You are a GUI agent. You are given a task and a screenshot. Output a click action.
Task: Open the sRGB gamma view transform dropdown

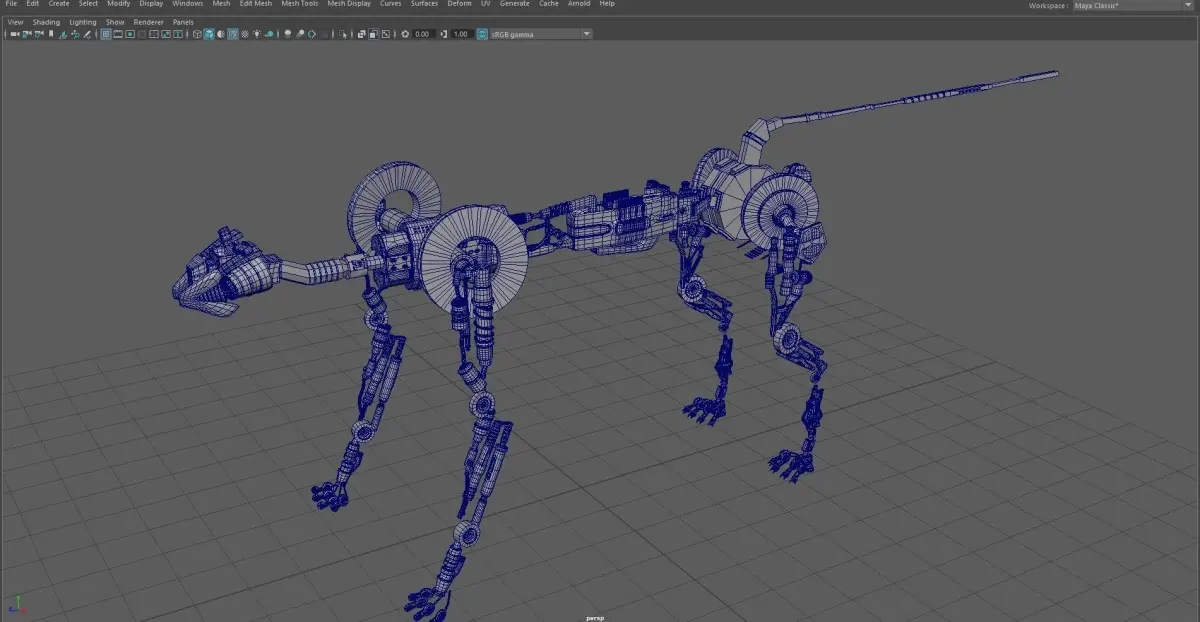pos(541,34)
